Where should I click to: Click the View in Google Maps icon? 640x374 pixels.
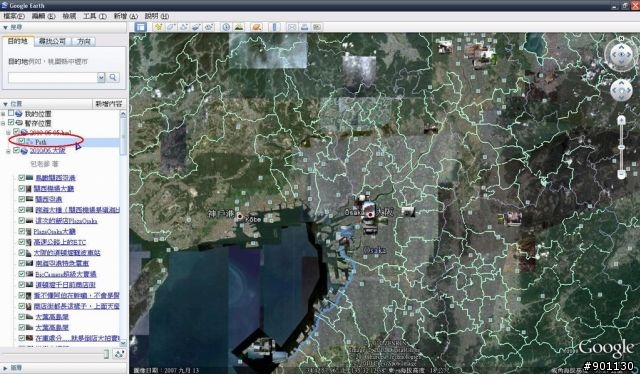click(x=317, y=27)
